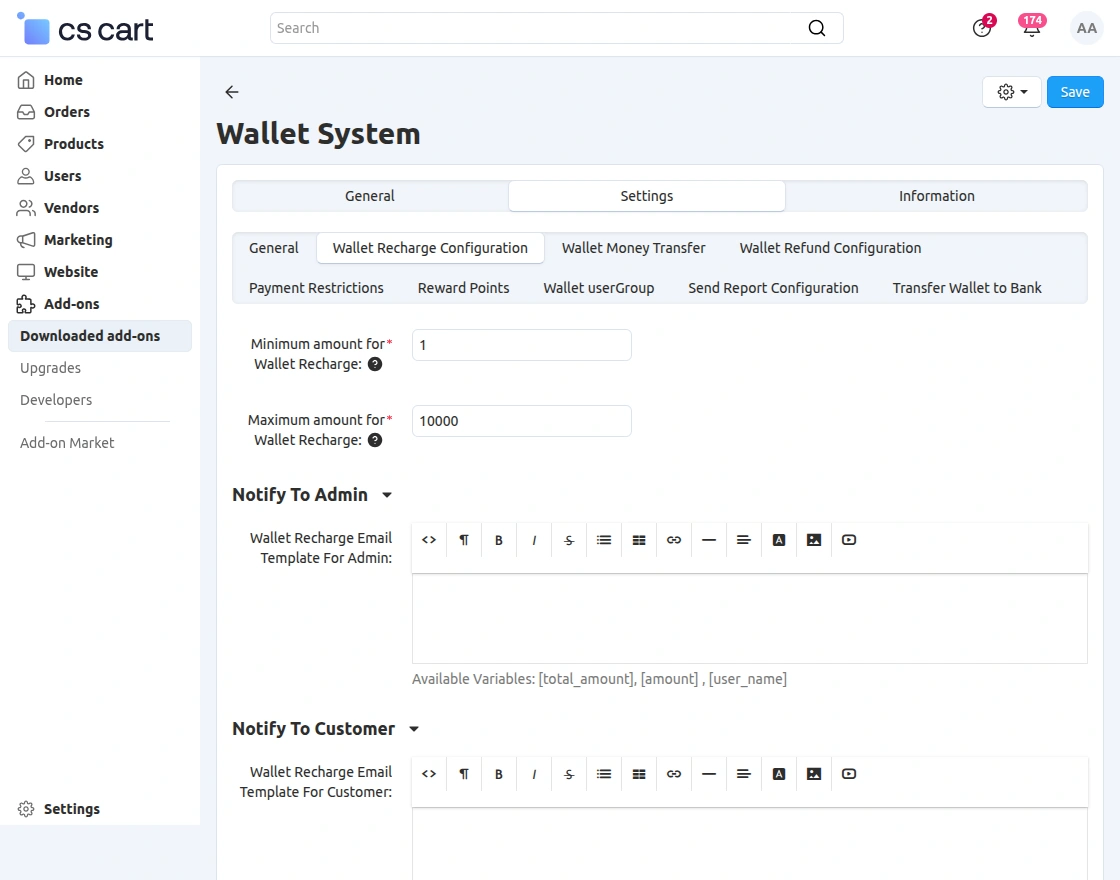1120x880 pixels.
Task: Insert a table into the admin email template
Action: [x=638, y=539]
